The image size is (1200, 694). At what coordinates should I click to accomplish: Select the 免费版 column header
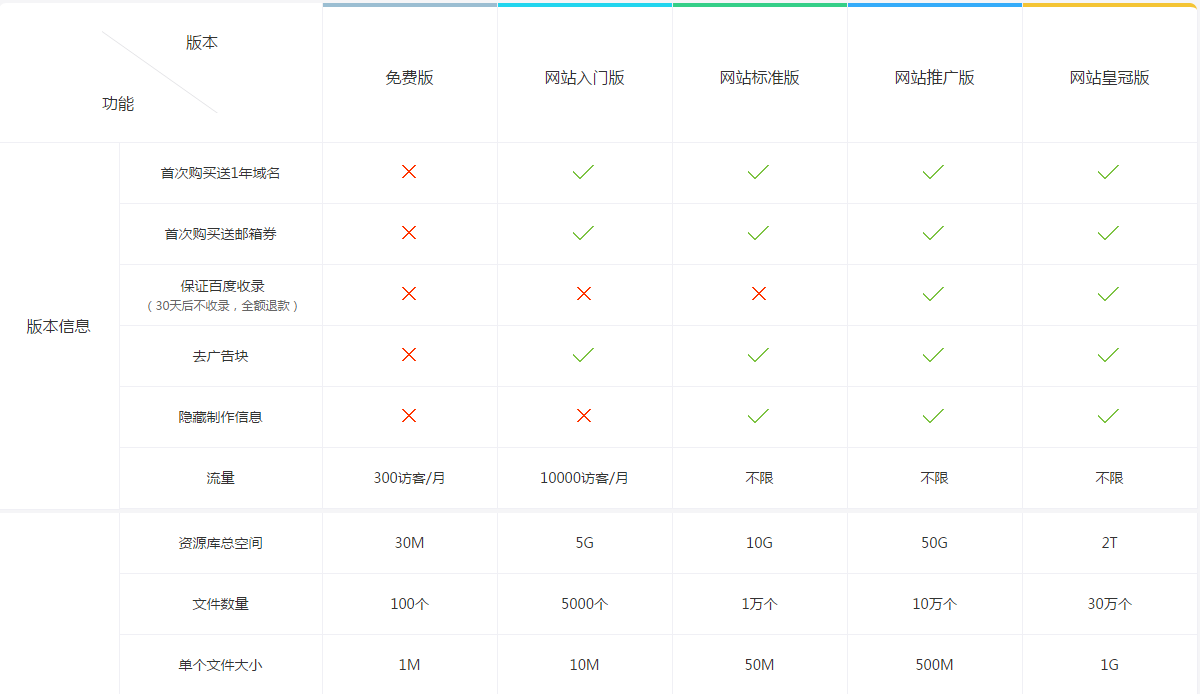[410, 78]
